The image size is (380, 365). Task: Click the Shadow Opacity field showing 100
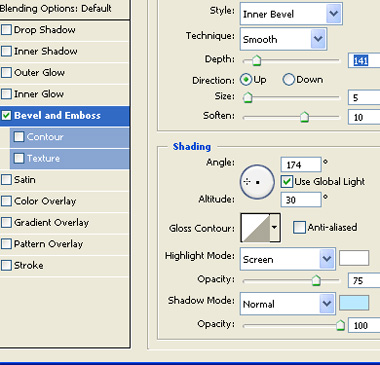coord(364,325)
